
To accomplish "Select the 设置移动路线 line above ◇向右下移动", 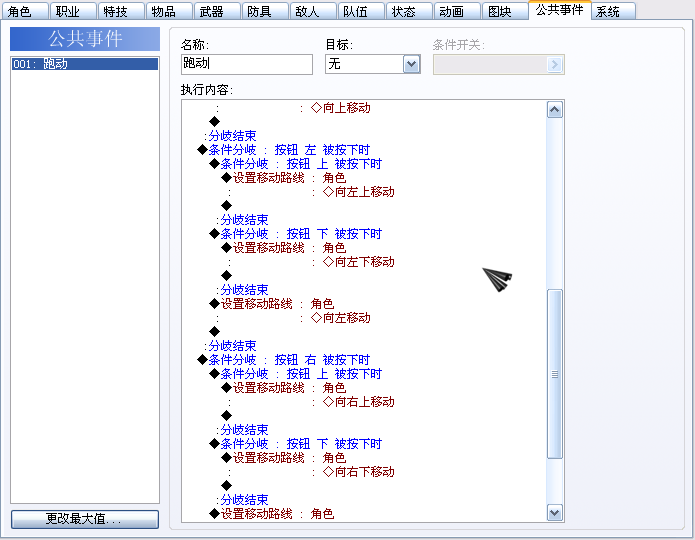I will [x=284, y=458].
